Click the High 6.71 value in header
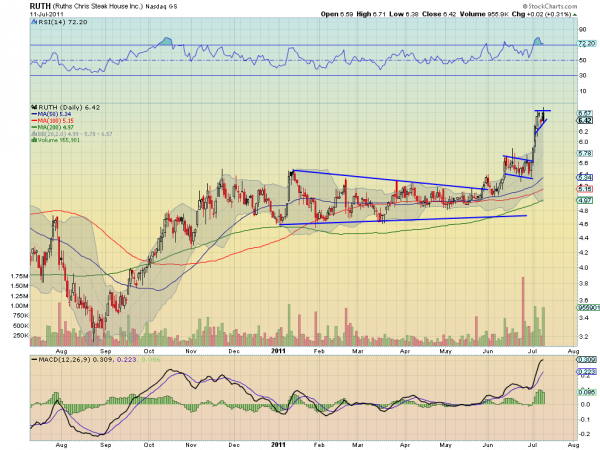The width and height of the screenshot is (600, 450). point(371,14)
